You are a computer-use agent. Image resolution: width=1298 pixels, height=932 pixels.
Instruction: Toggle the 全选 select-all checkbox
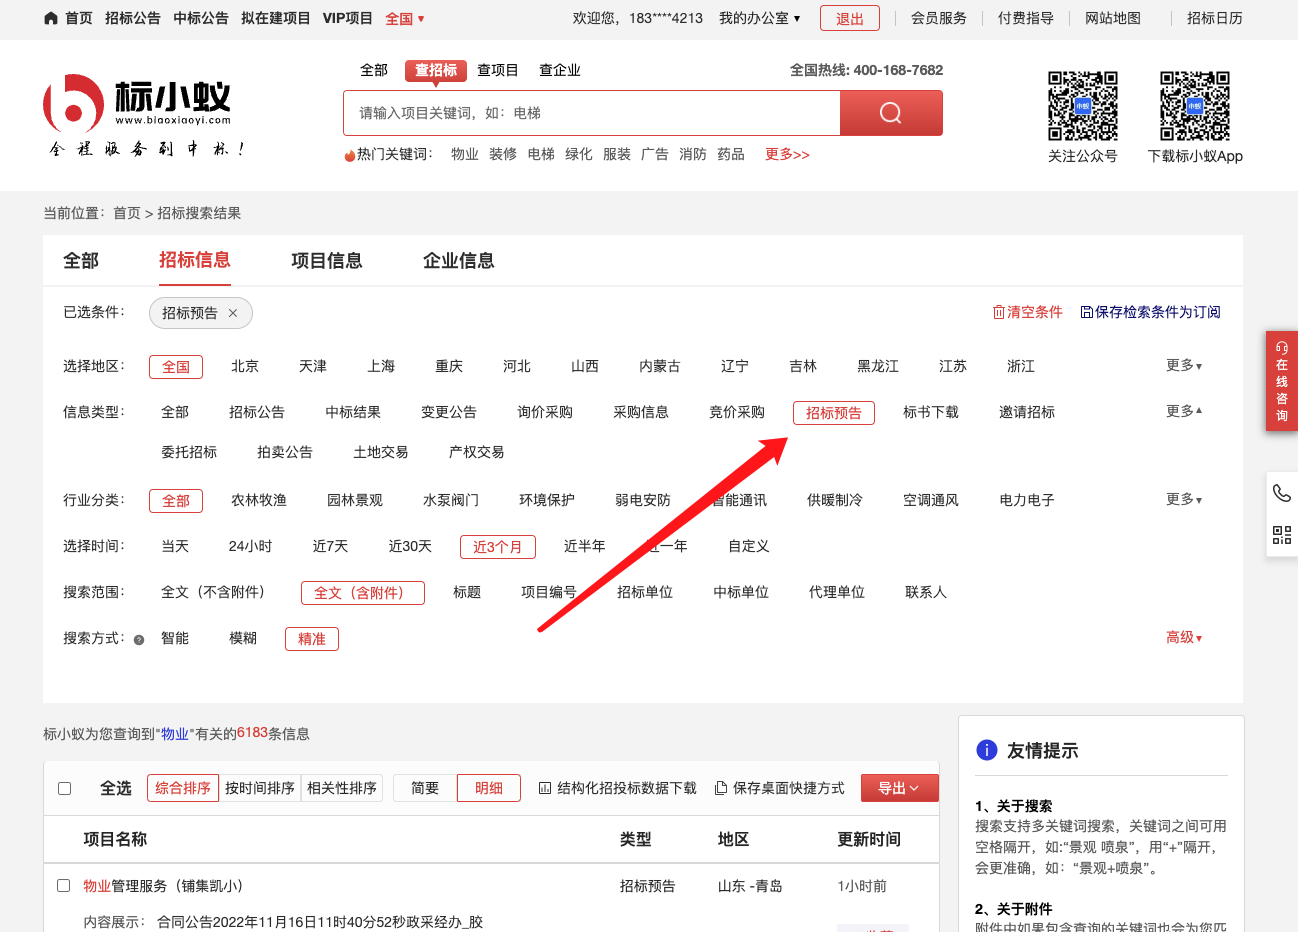65,788
